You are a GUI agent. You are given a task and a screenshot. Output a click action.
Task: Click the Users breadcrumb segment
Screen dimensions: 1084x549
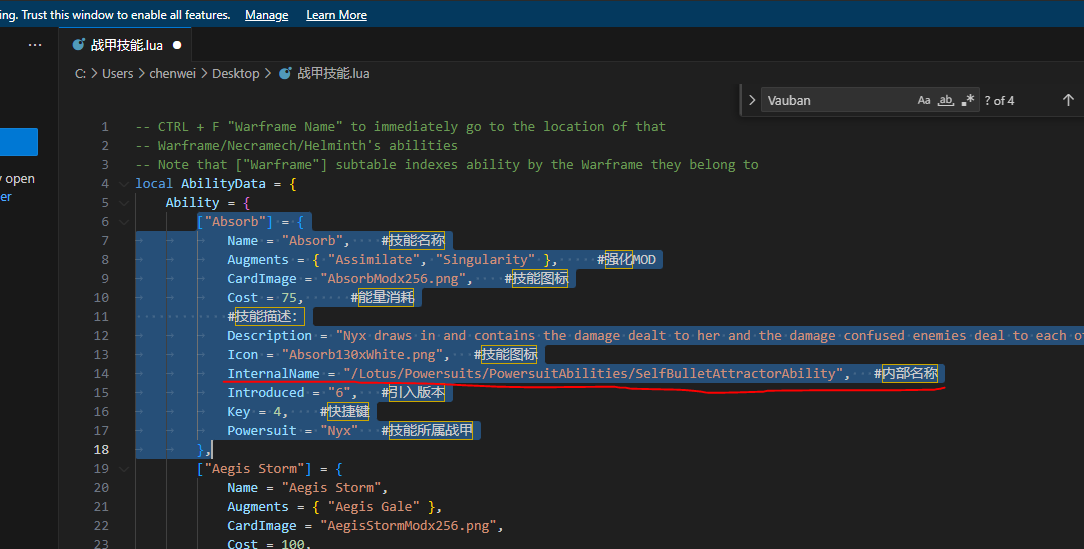coord(117,73)
